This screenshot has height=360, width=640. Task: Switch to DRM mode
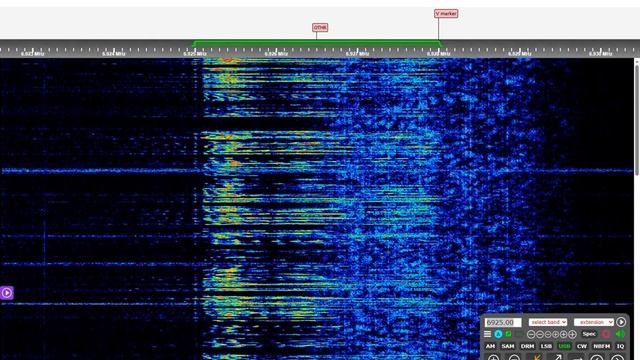pos(527,346)
